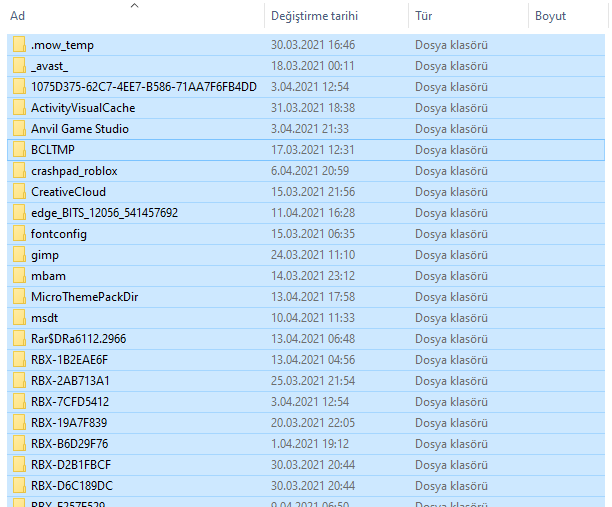Screen dimensions: 612x507
Task: Select the mbam folder name
Action: pyautogui.click(x=48, y=276)
